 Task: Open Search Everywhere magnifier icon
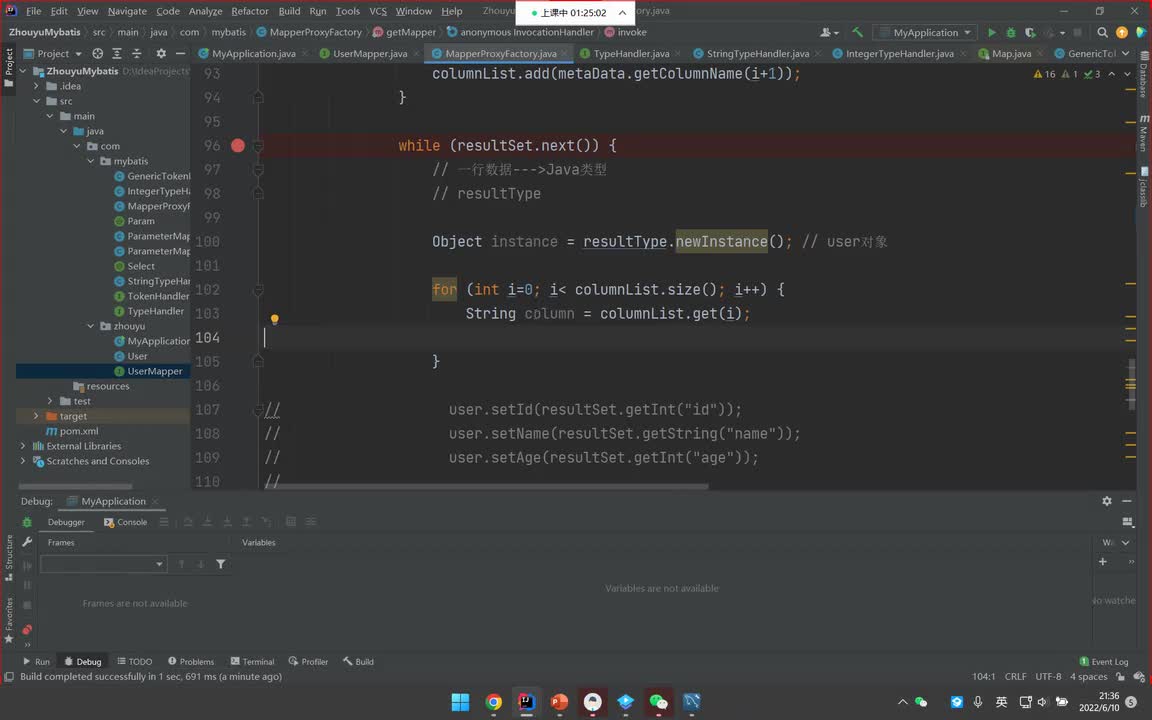tap(1102, 32)
